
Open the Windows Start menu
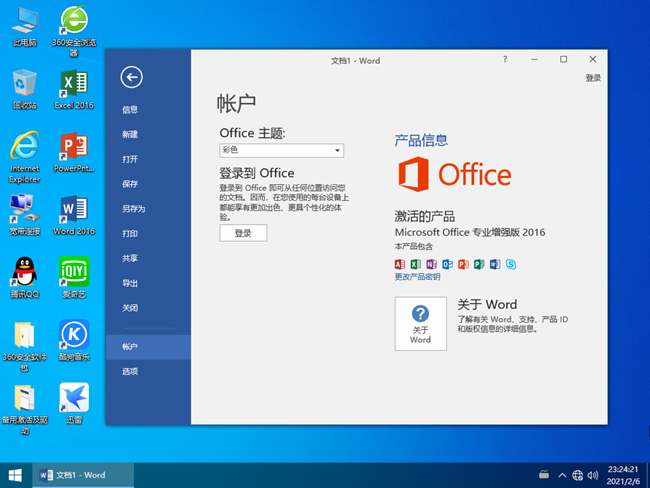pyautogui.click(x=15, y=475)
